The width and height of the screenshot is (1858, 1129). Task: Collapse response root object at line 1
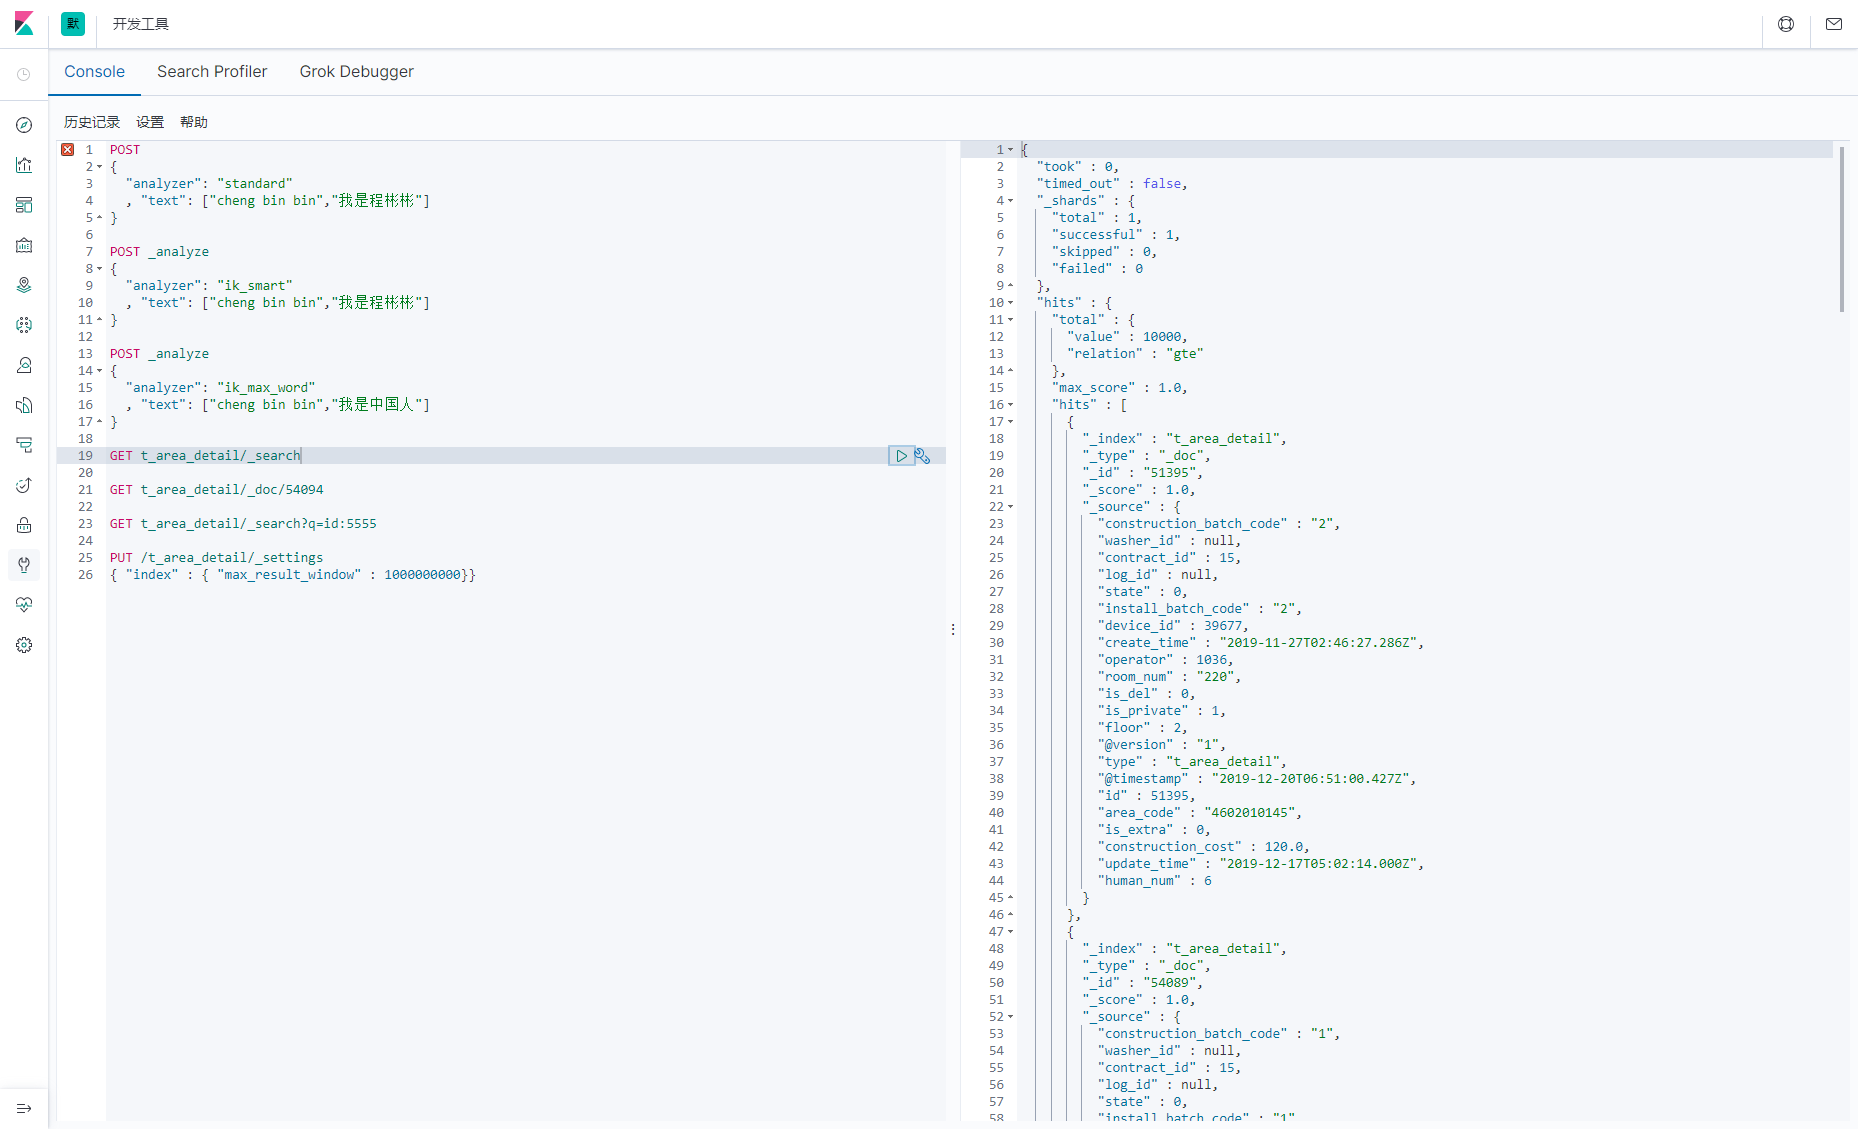point(1011,150)
